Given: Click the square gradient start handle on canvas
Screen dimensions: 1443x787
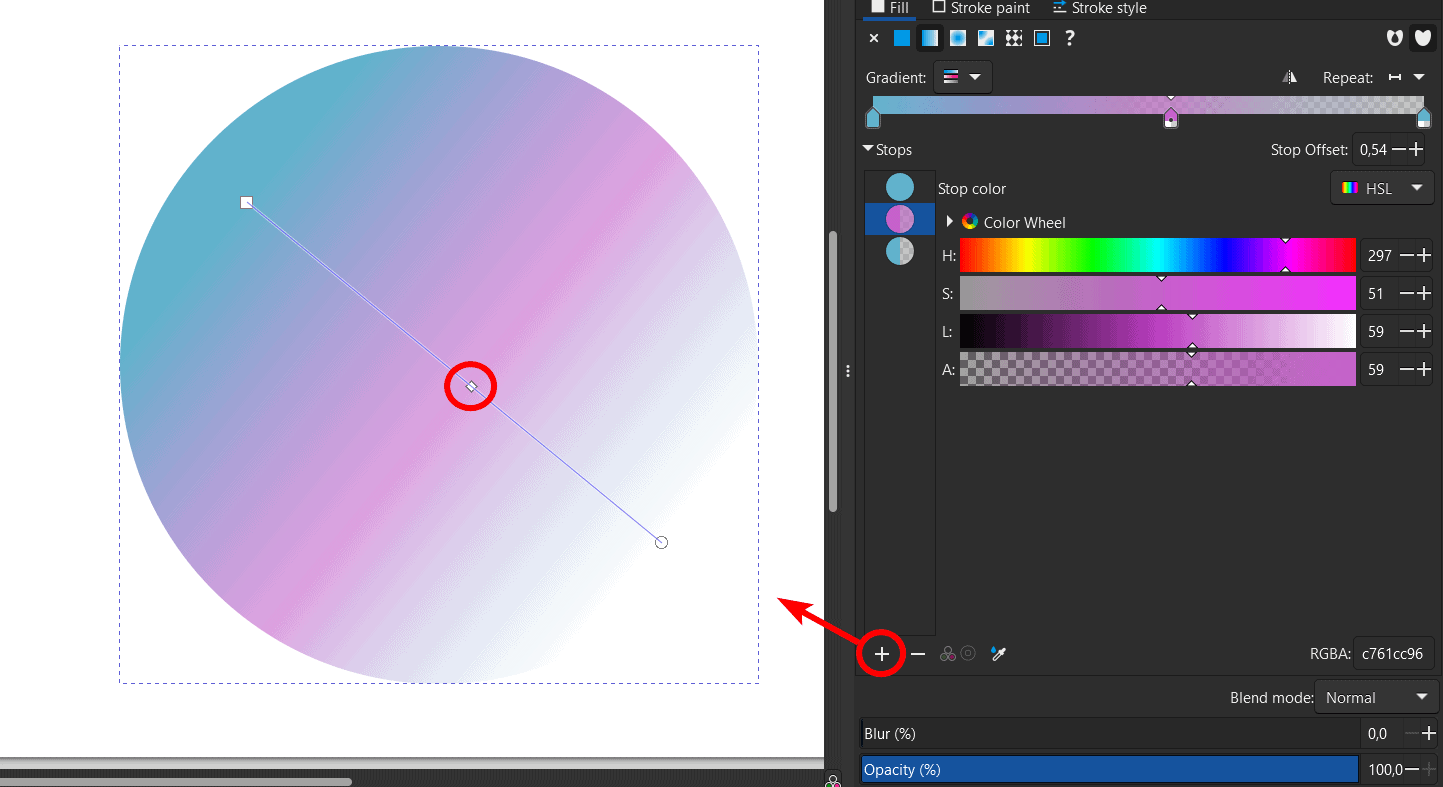Looking at the screenshot, I should (247, 202).
